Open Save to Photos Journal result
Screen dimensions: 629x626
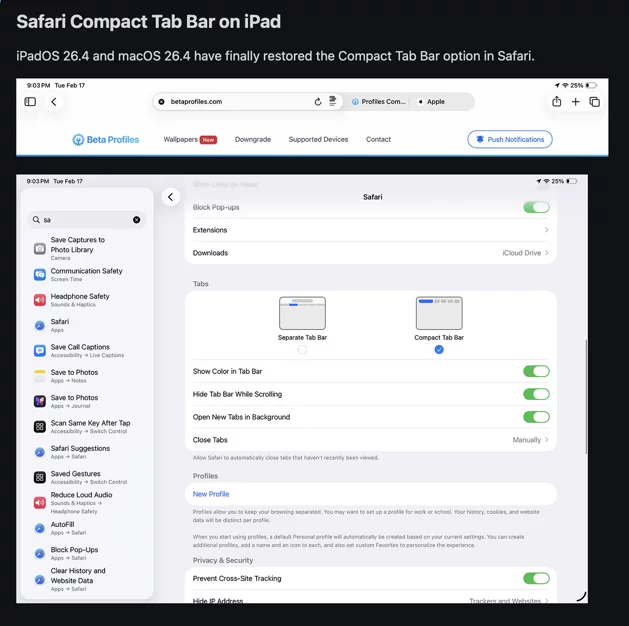tap(87, 401)
